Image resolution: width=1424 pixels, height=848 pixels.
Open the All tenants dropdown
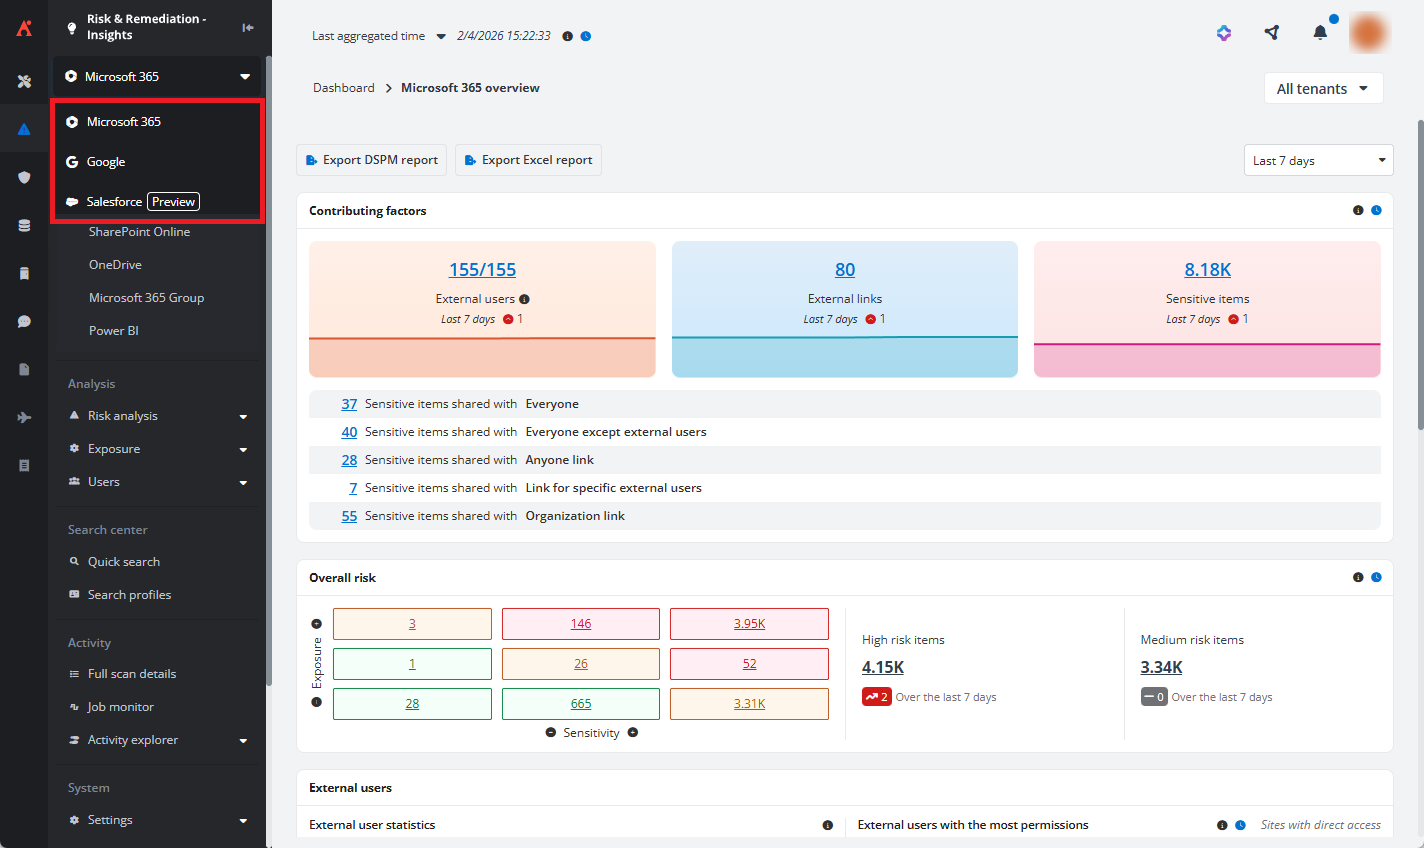pos(1323,88)
